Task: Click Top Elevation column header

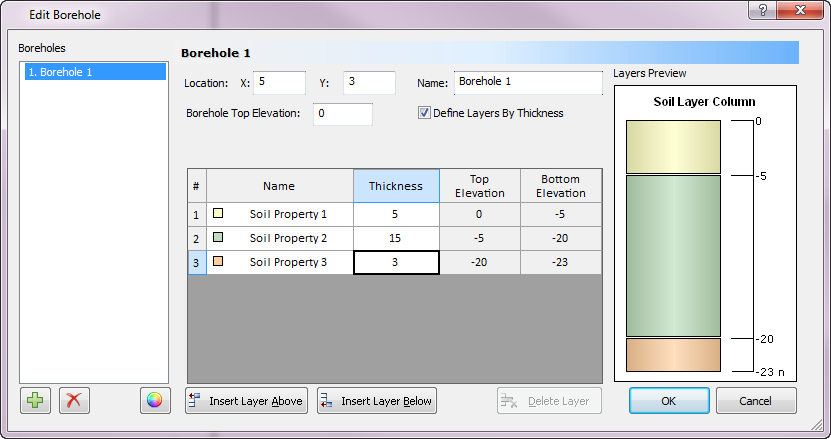Action: (480, 186)
